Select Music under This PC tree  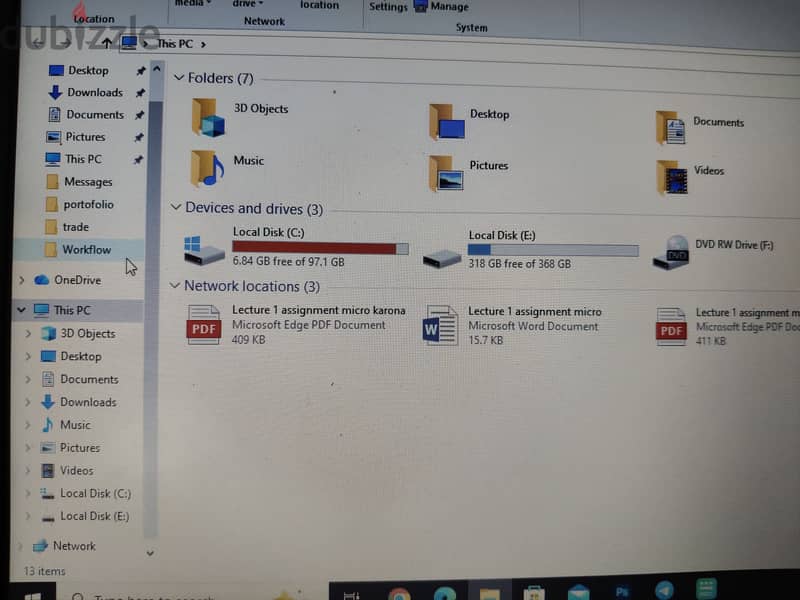75,425
